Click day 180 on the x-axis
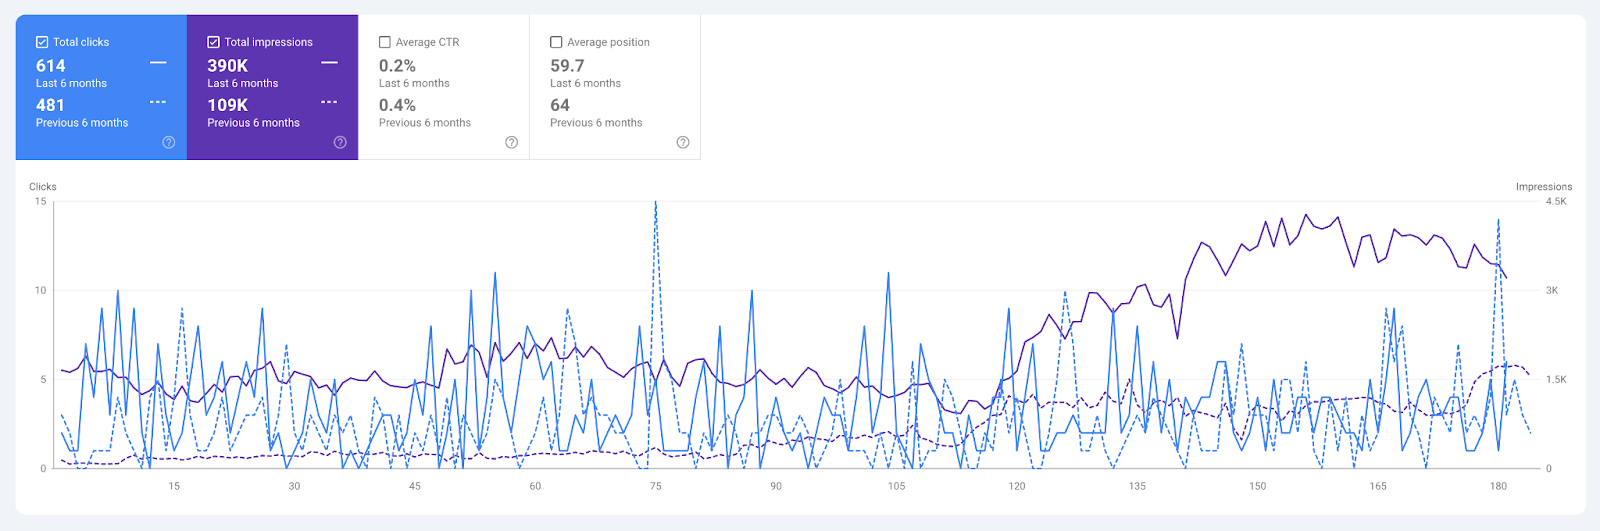 click(x=1498, y=486)
